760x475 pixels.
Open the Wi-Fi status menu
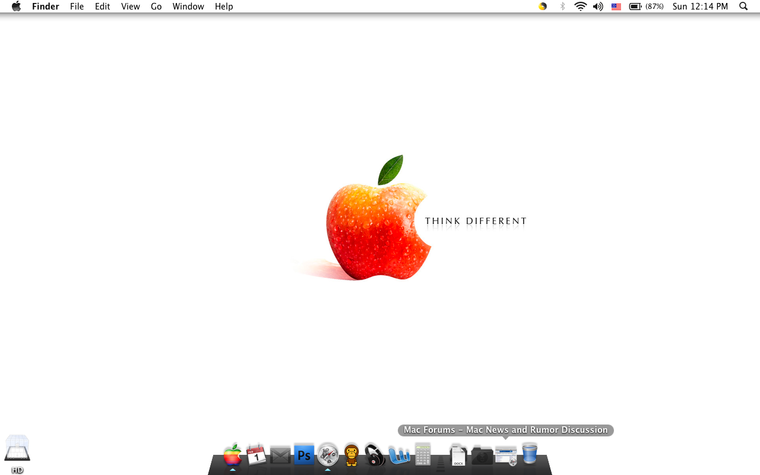tap(580, 6)
